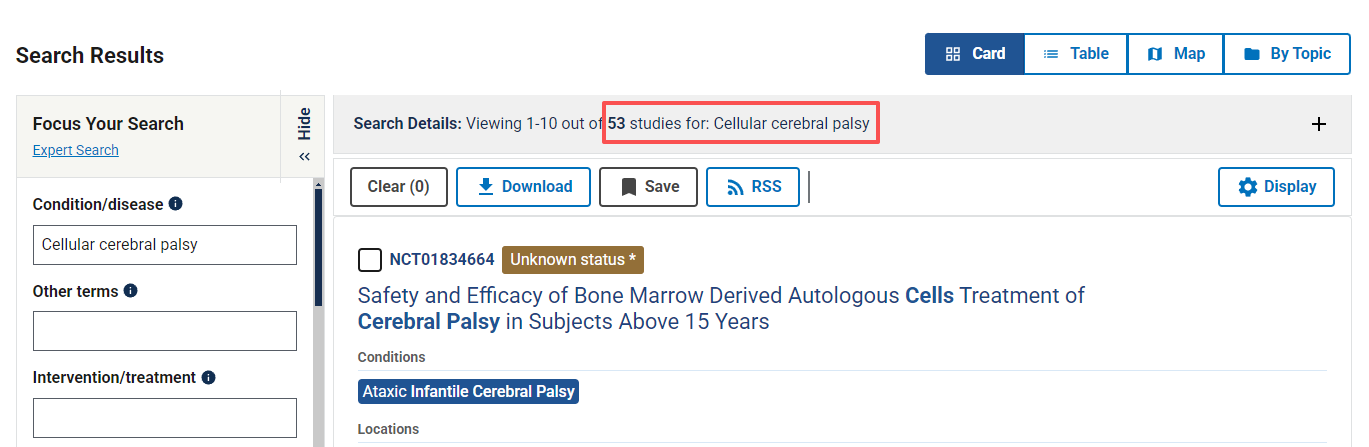Click the info icon beside Other terms
This screenshot has height=447, width=1369.
[131, 291]
